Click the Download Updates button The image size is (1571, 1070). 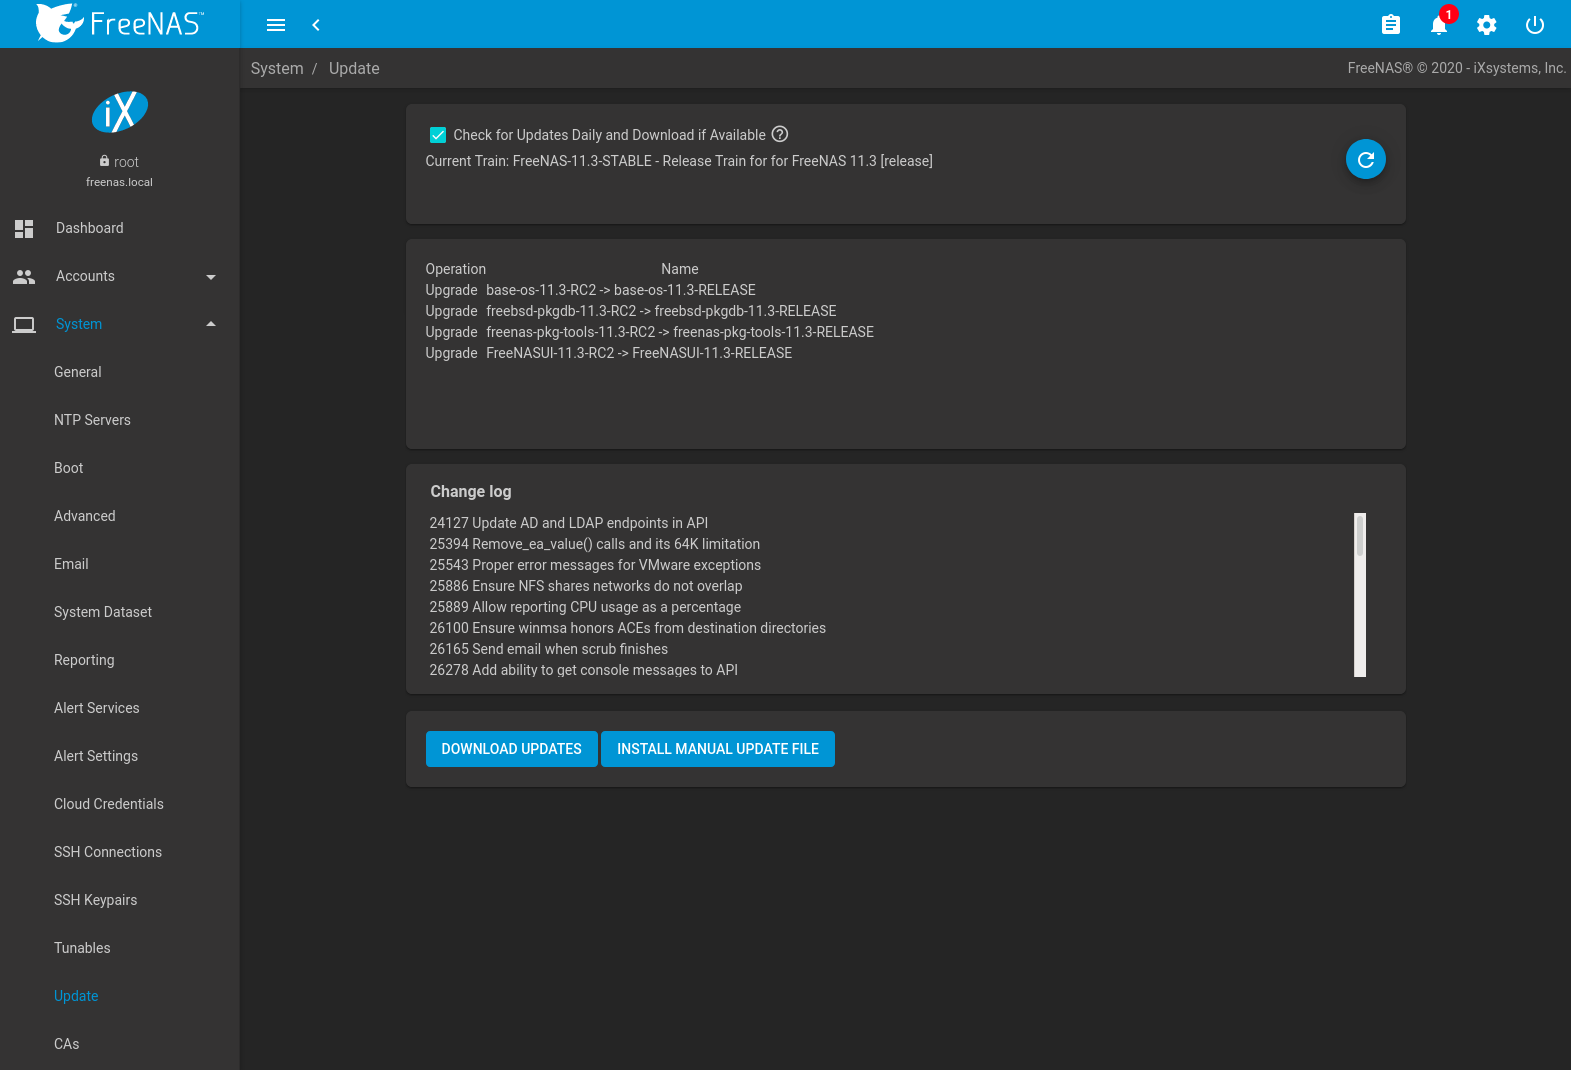coord(511,749)
